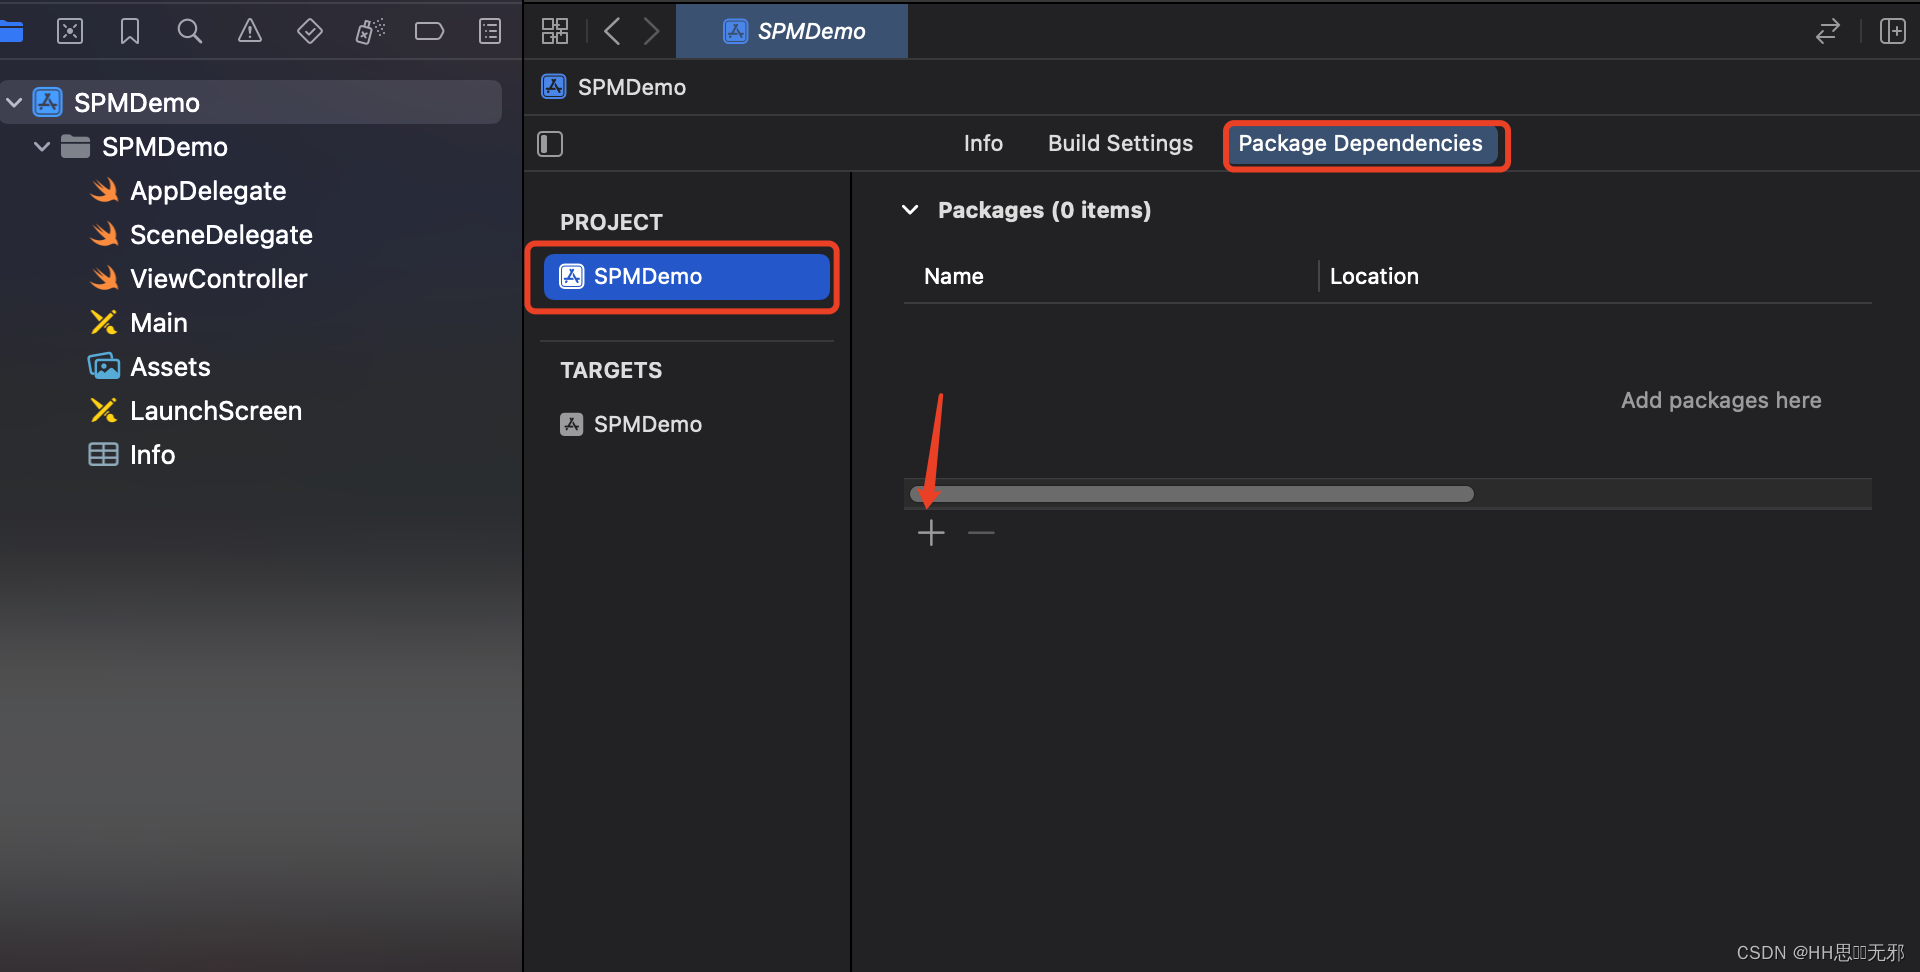Open the SceneDelegate swift file
The width and height of the screenshot is (1920, 972).
221,234
